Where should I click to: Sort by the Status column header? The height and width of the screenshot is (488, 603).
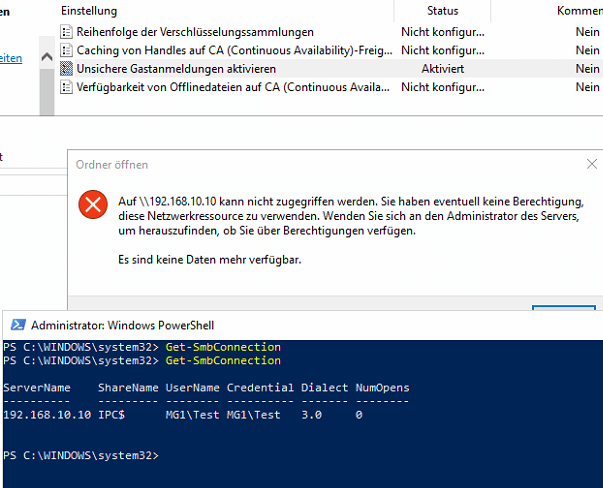[442, 10]
